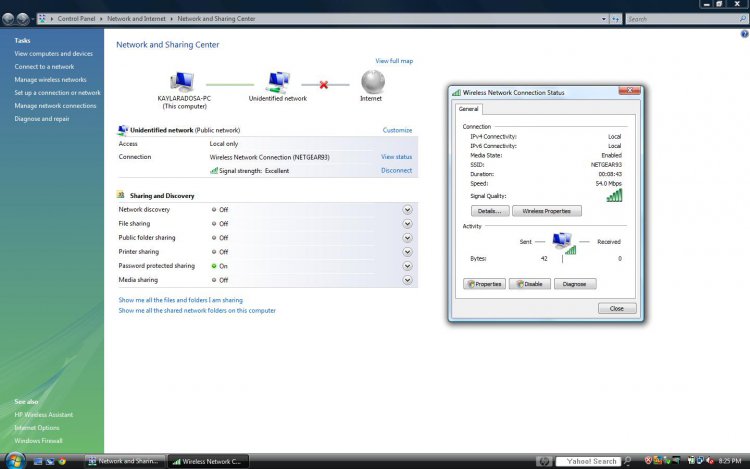Click Network and Internet in breadcrumb
The height and width of the screenshot is (469, 750).
point(136,19)
